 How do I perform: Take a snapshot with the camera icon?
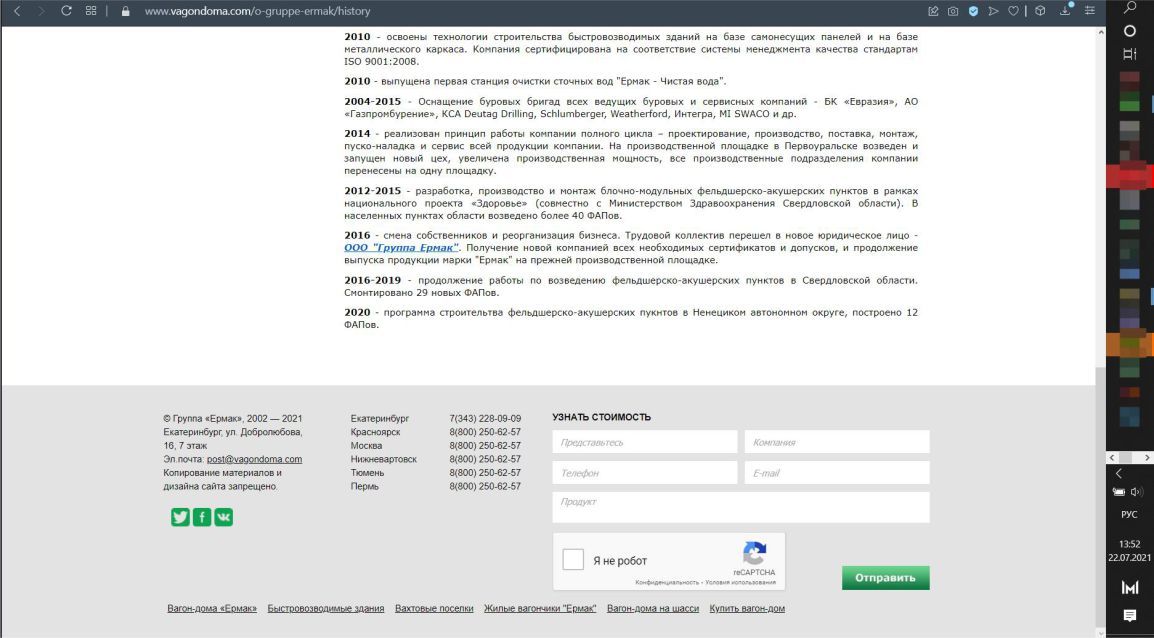point(953,11)
